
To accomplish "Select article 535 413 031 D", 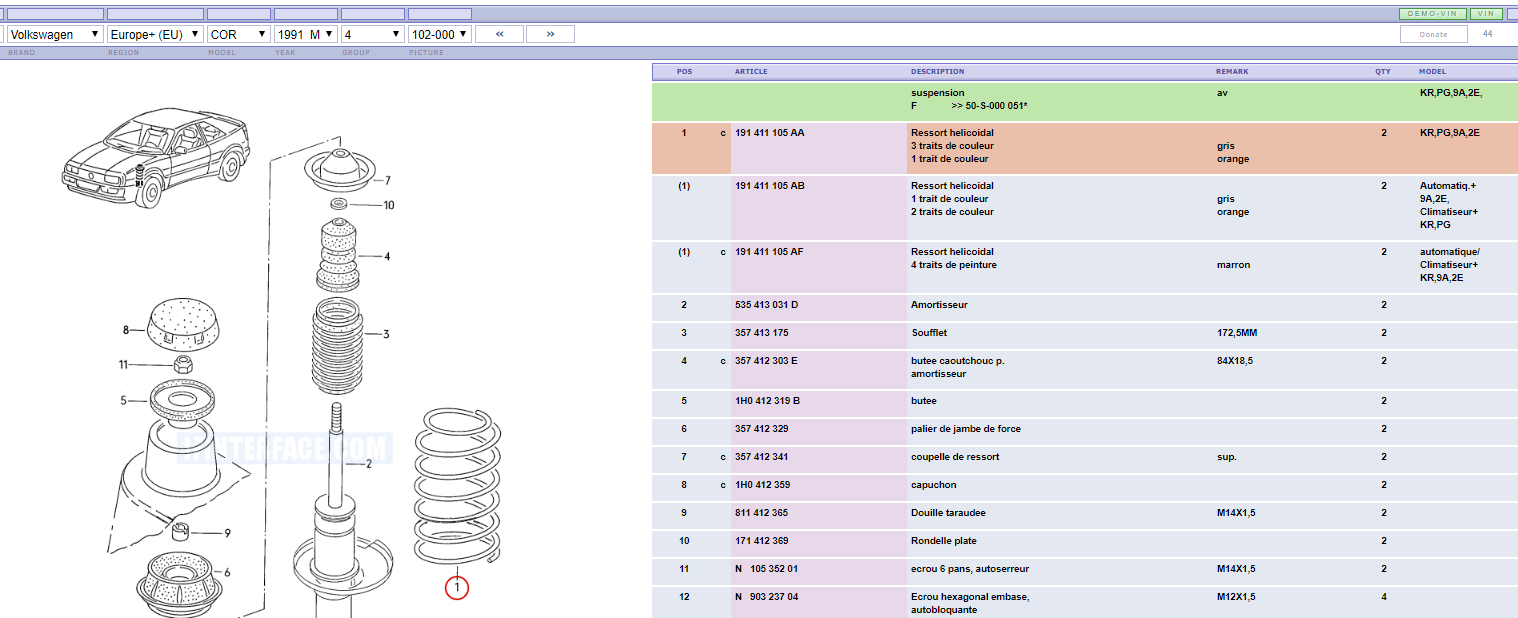I will coord(766,304).
